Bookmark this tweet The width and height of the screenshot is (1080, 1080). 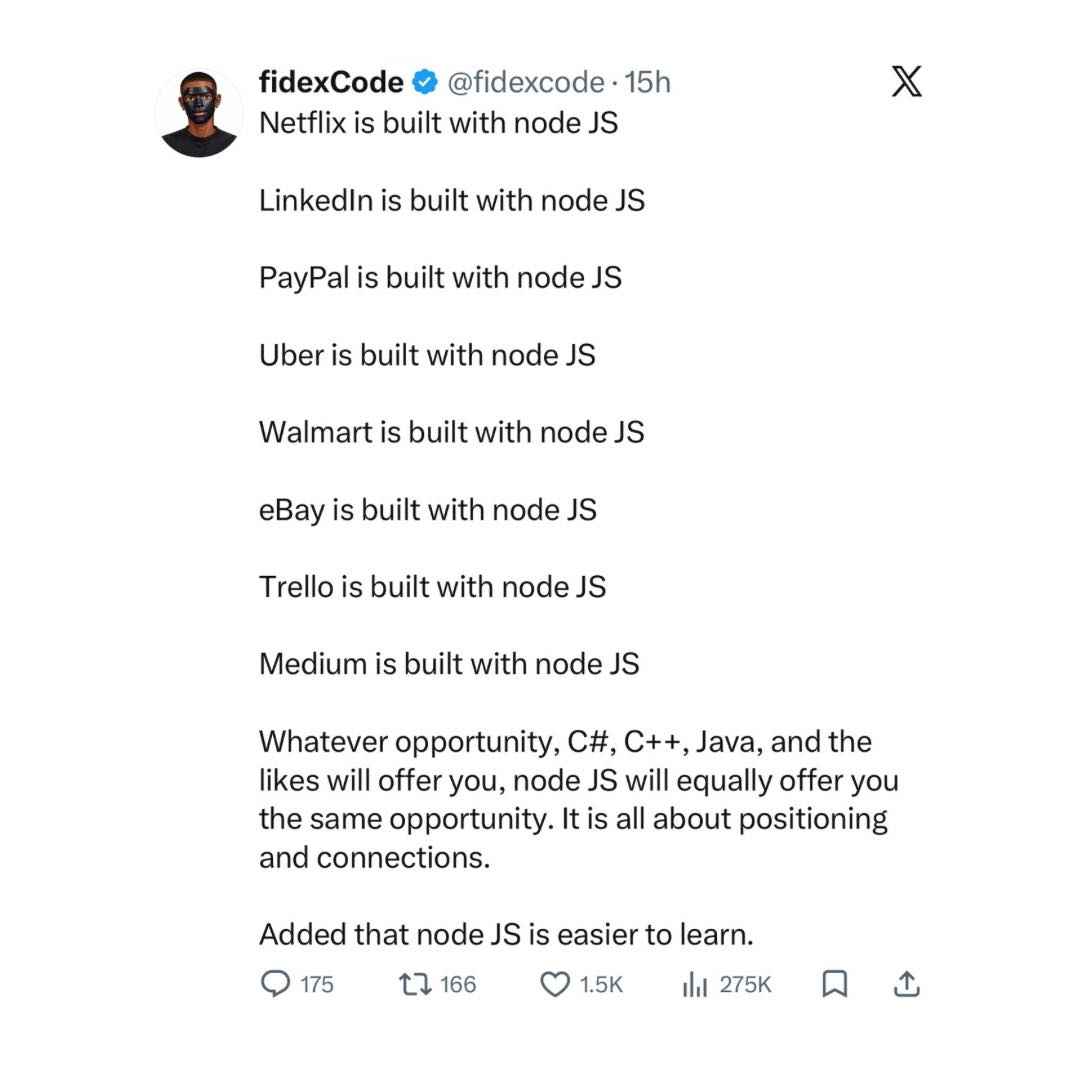pos(834,985)
